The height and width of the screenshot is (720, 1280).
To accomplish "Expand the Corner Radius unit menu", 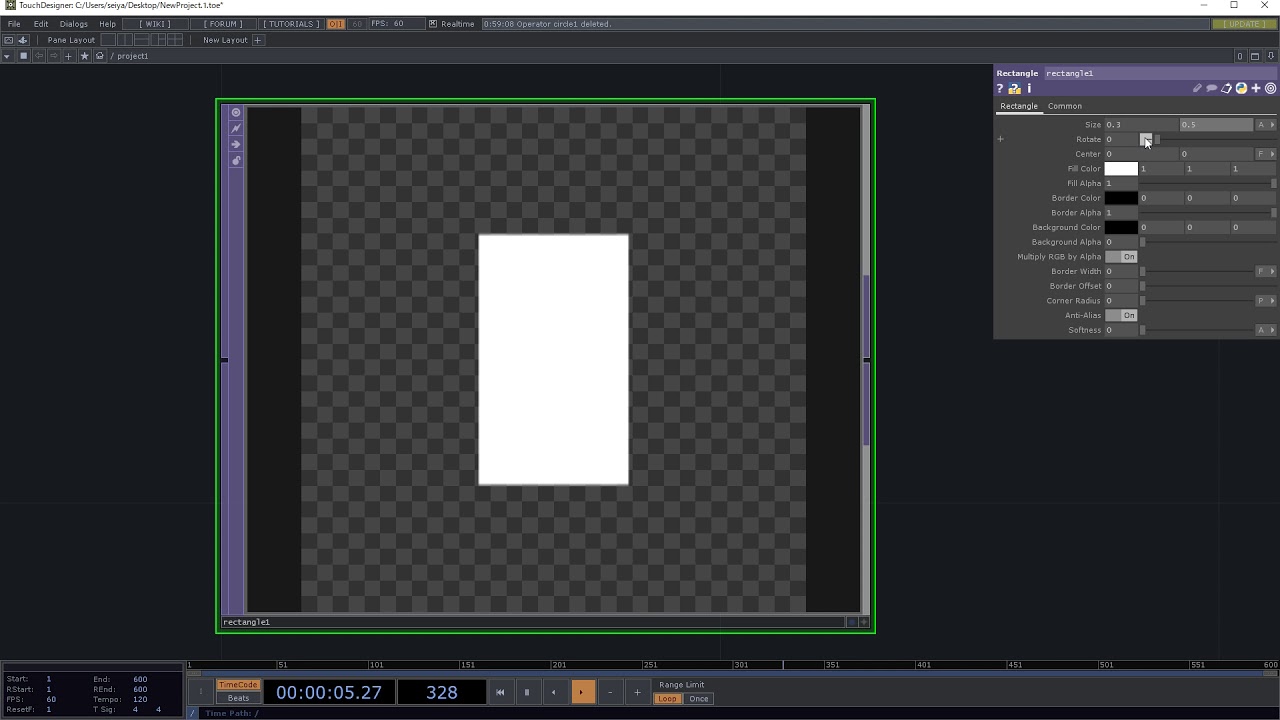I will [x=1266, y=301].
